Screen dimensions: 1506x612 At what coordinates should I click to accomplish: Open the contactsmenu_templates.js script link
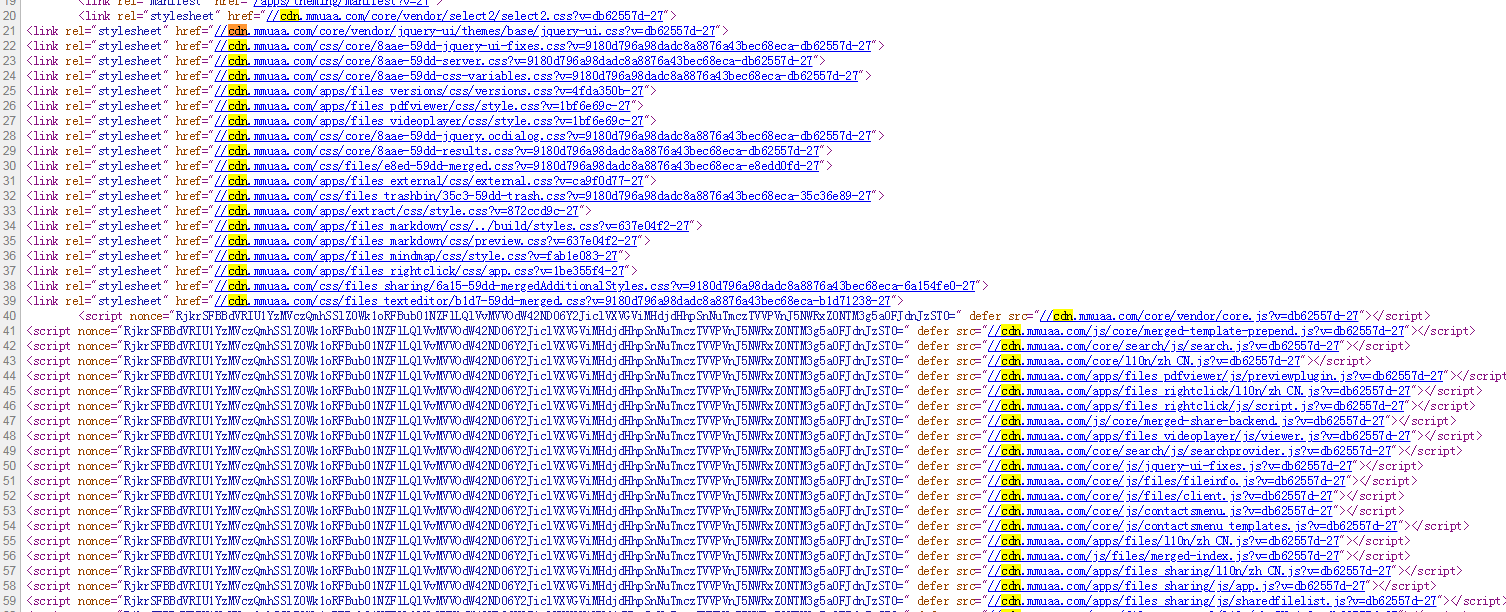1192,526
